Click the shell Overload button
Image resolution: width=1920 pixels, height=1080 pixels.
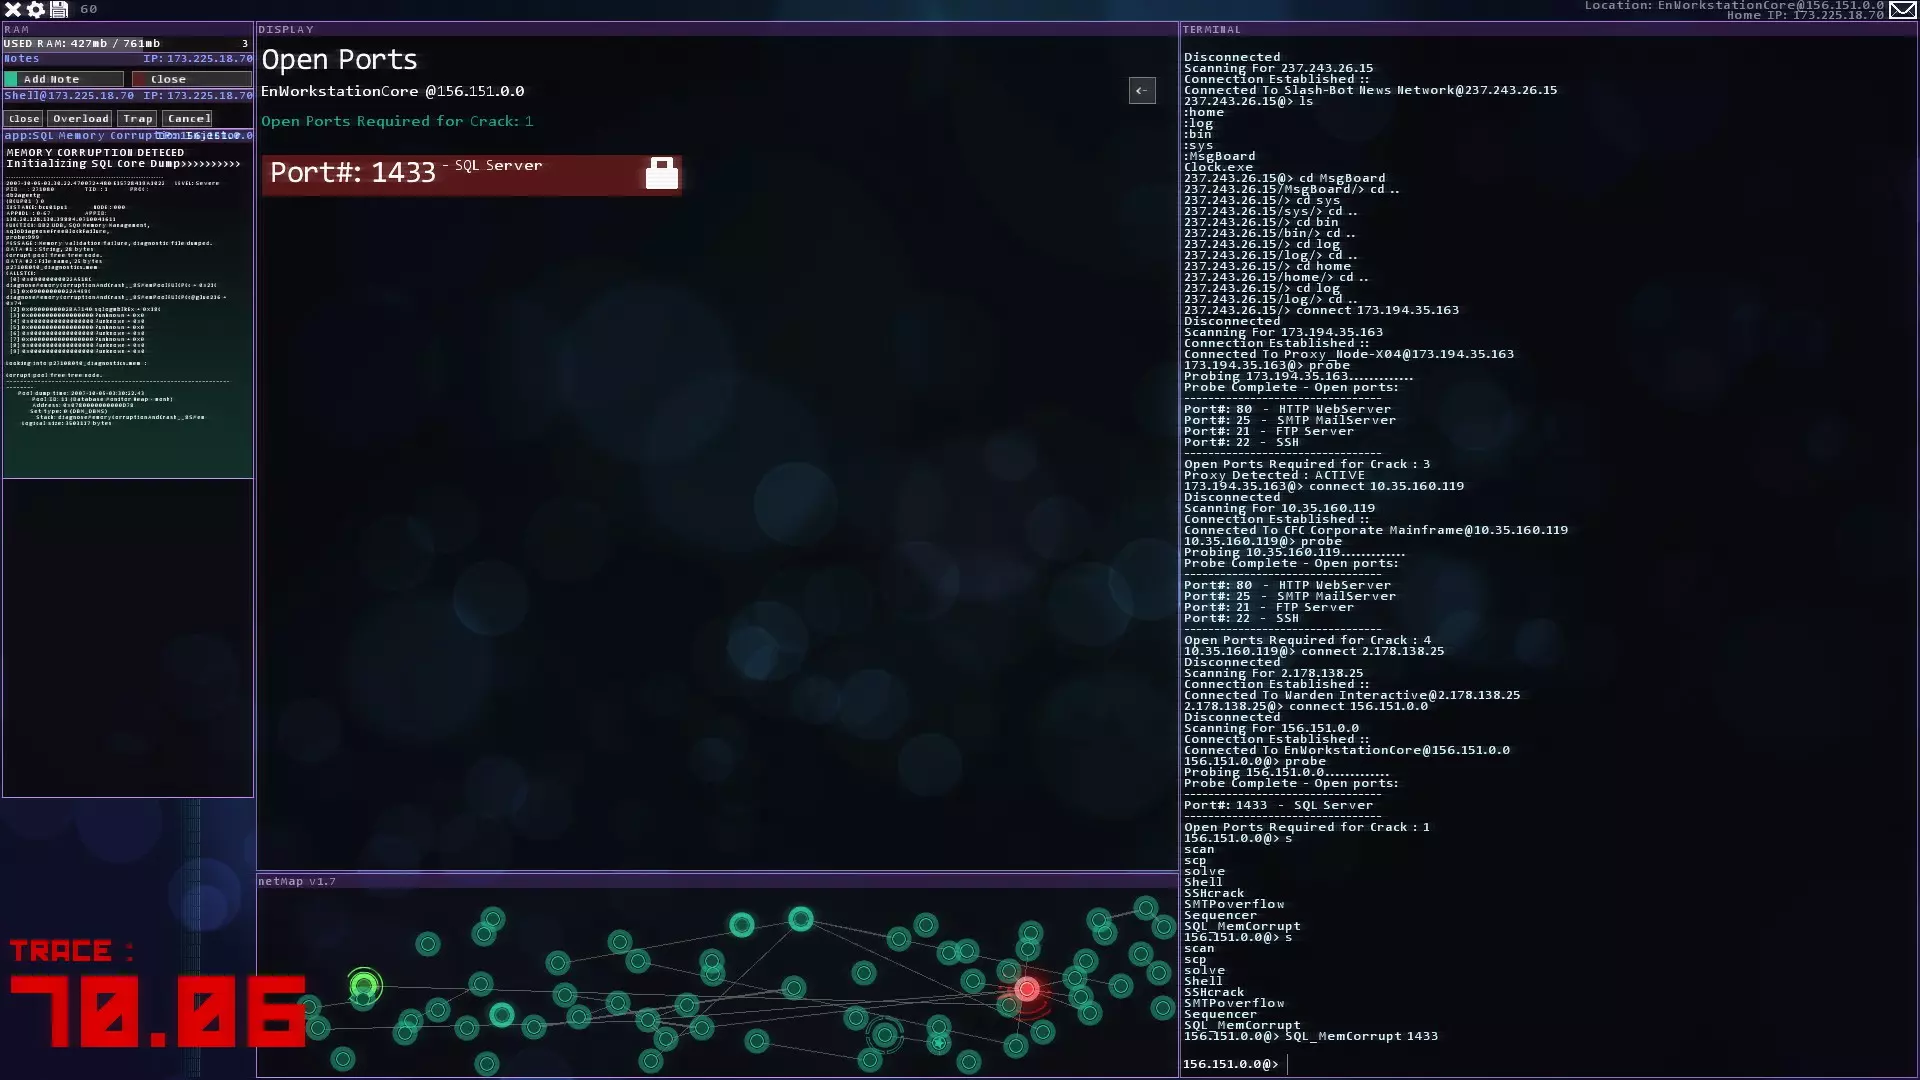tap(80, 119)
